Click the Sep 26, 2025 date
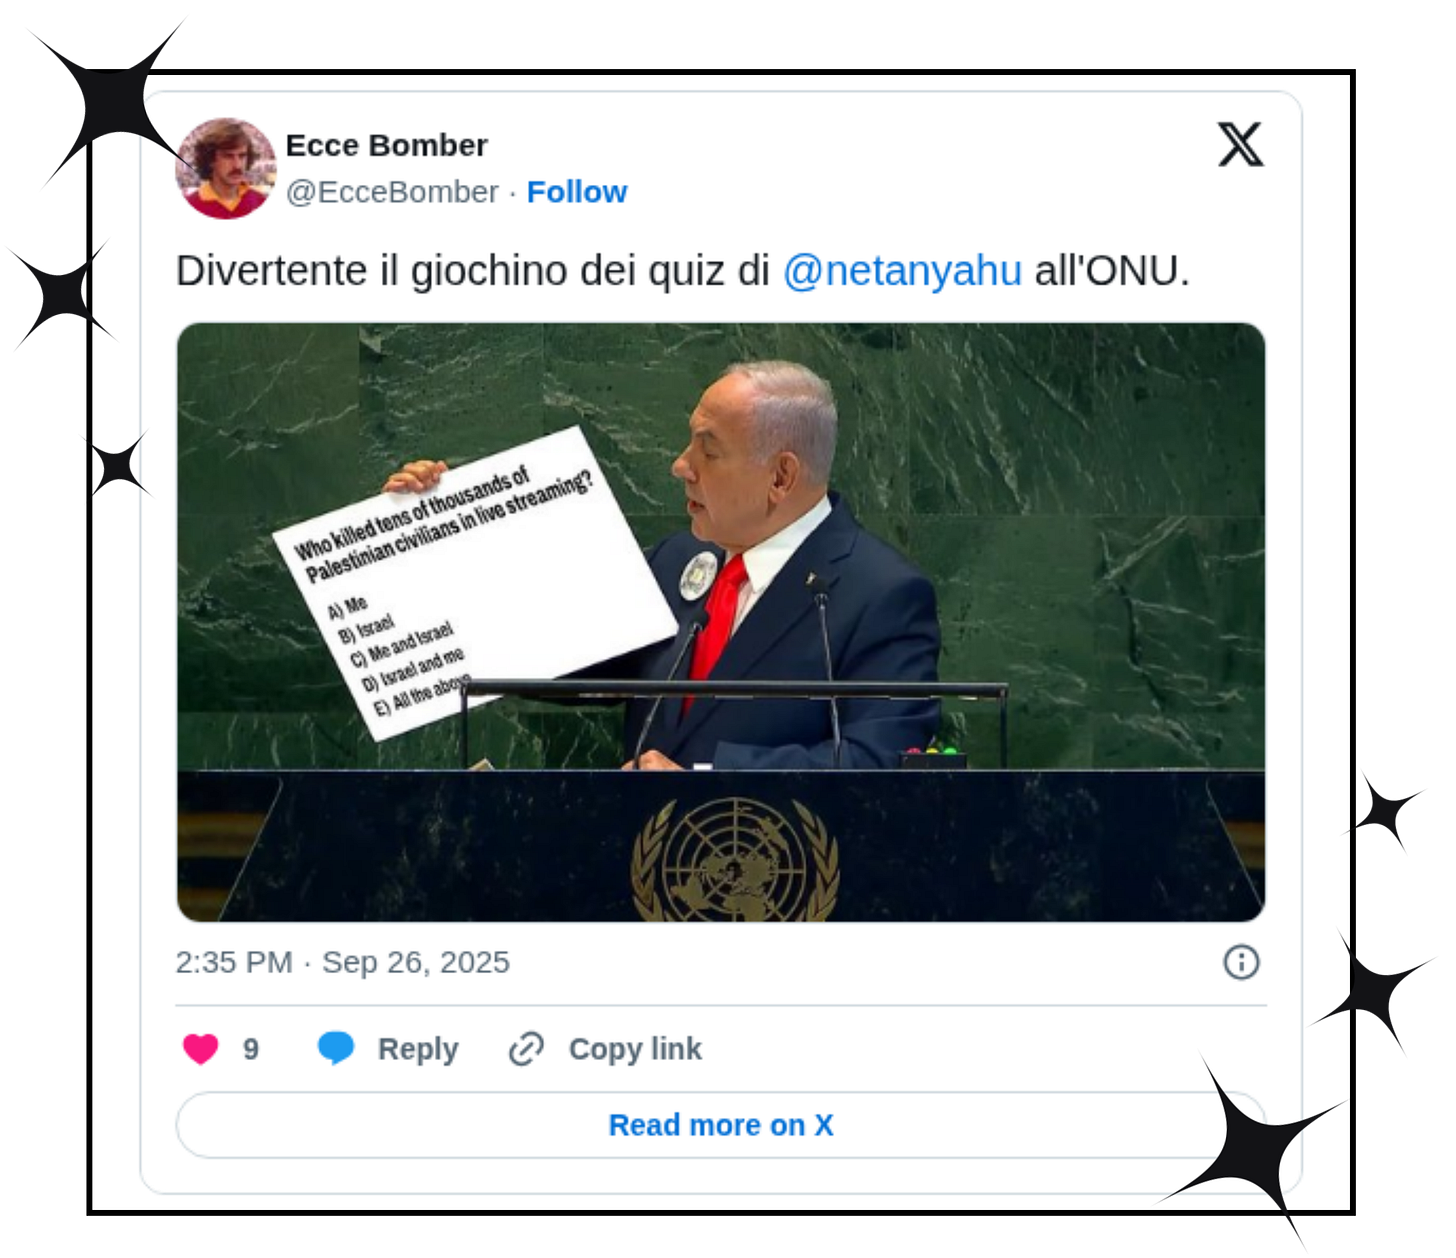The image size is (1456, 1258). (416, 962)
